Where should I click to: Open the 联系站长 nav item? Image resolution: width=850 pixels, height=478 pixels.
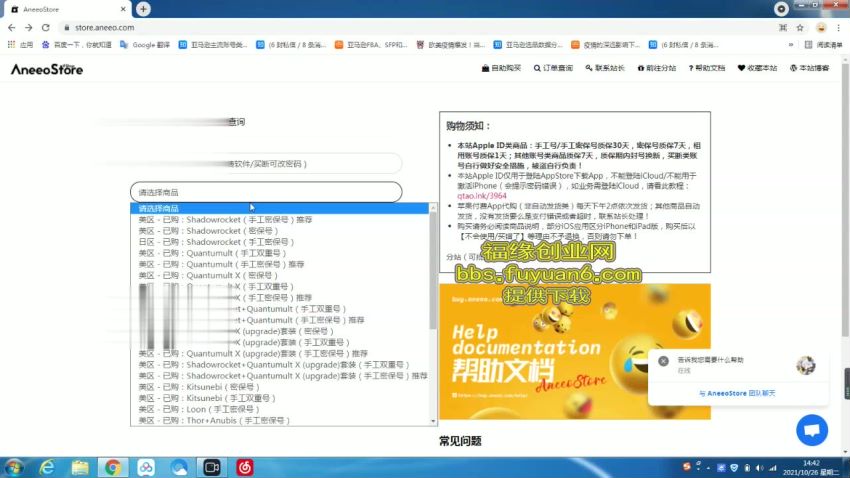(605, 68)
